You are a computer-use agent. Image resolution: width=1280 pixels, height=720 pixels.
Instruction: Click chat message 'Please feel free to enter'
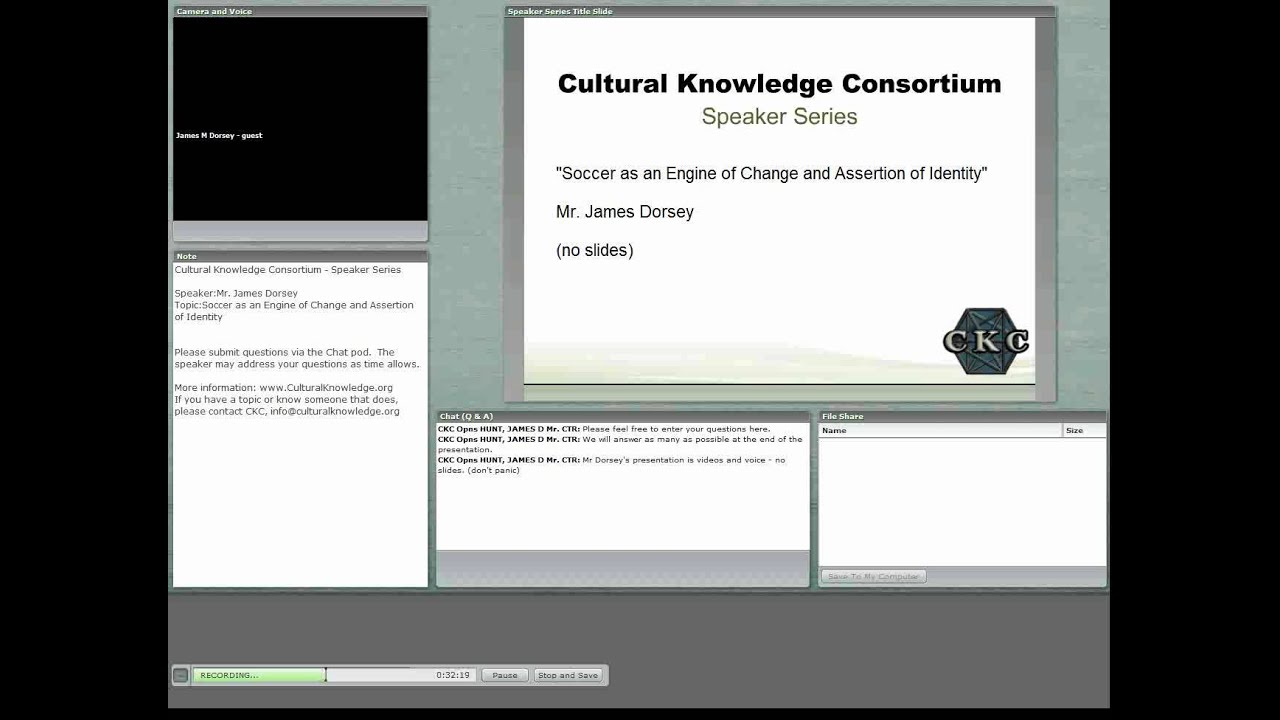pos(604,429)
